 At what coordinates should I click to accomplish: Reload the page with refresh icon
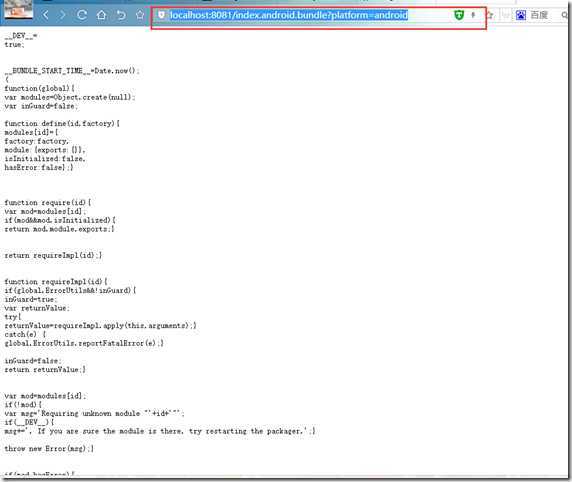coord(82,15)
